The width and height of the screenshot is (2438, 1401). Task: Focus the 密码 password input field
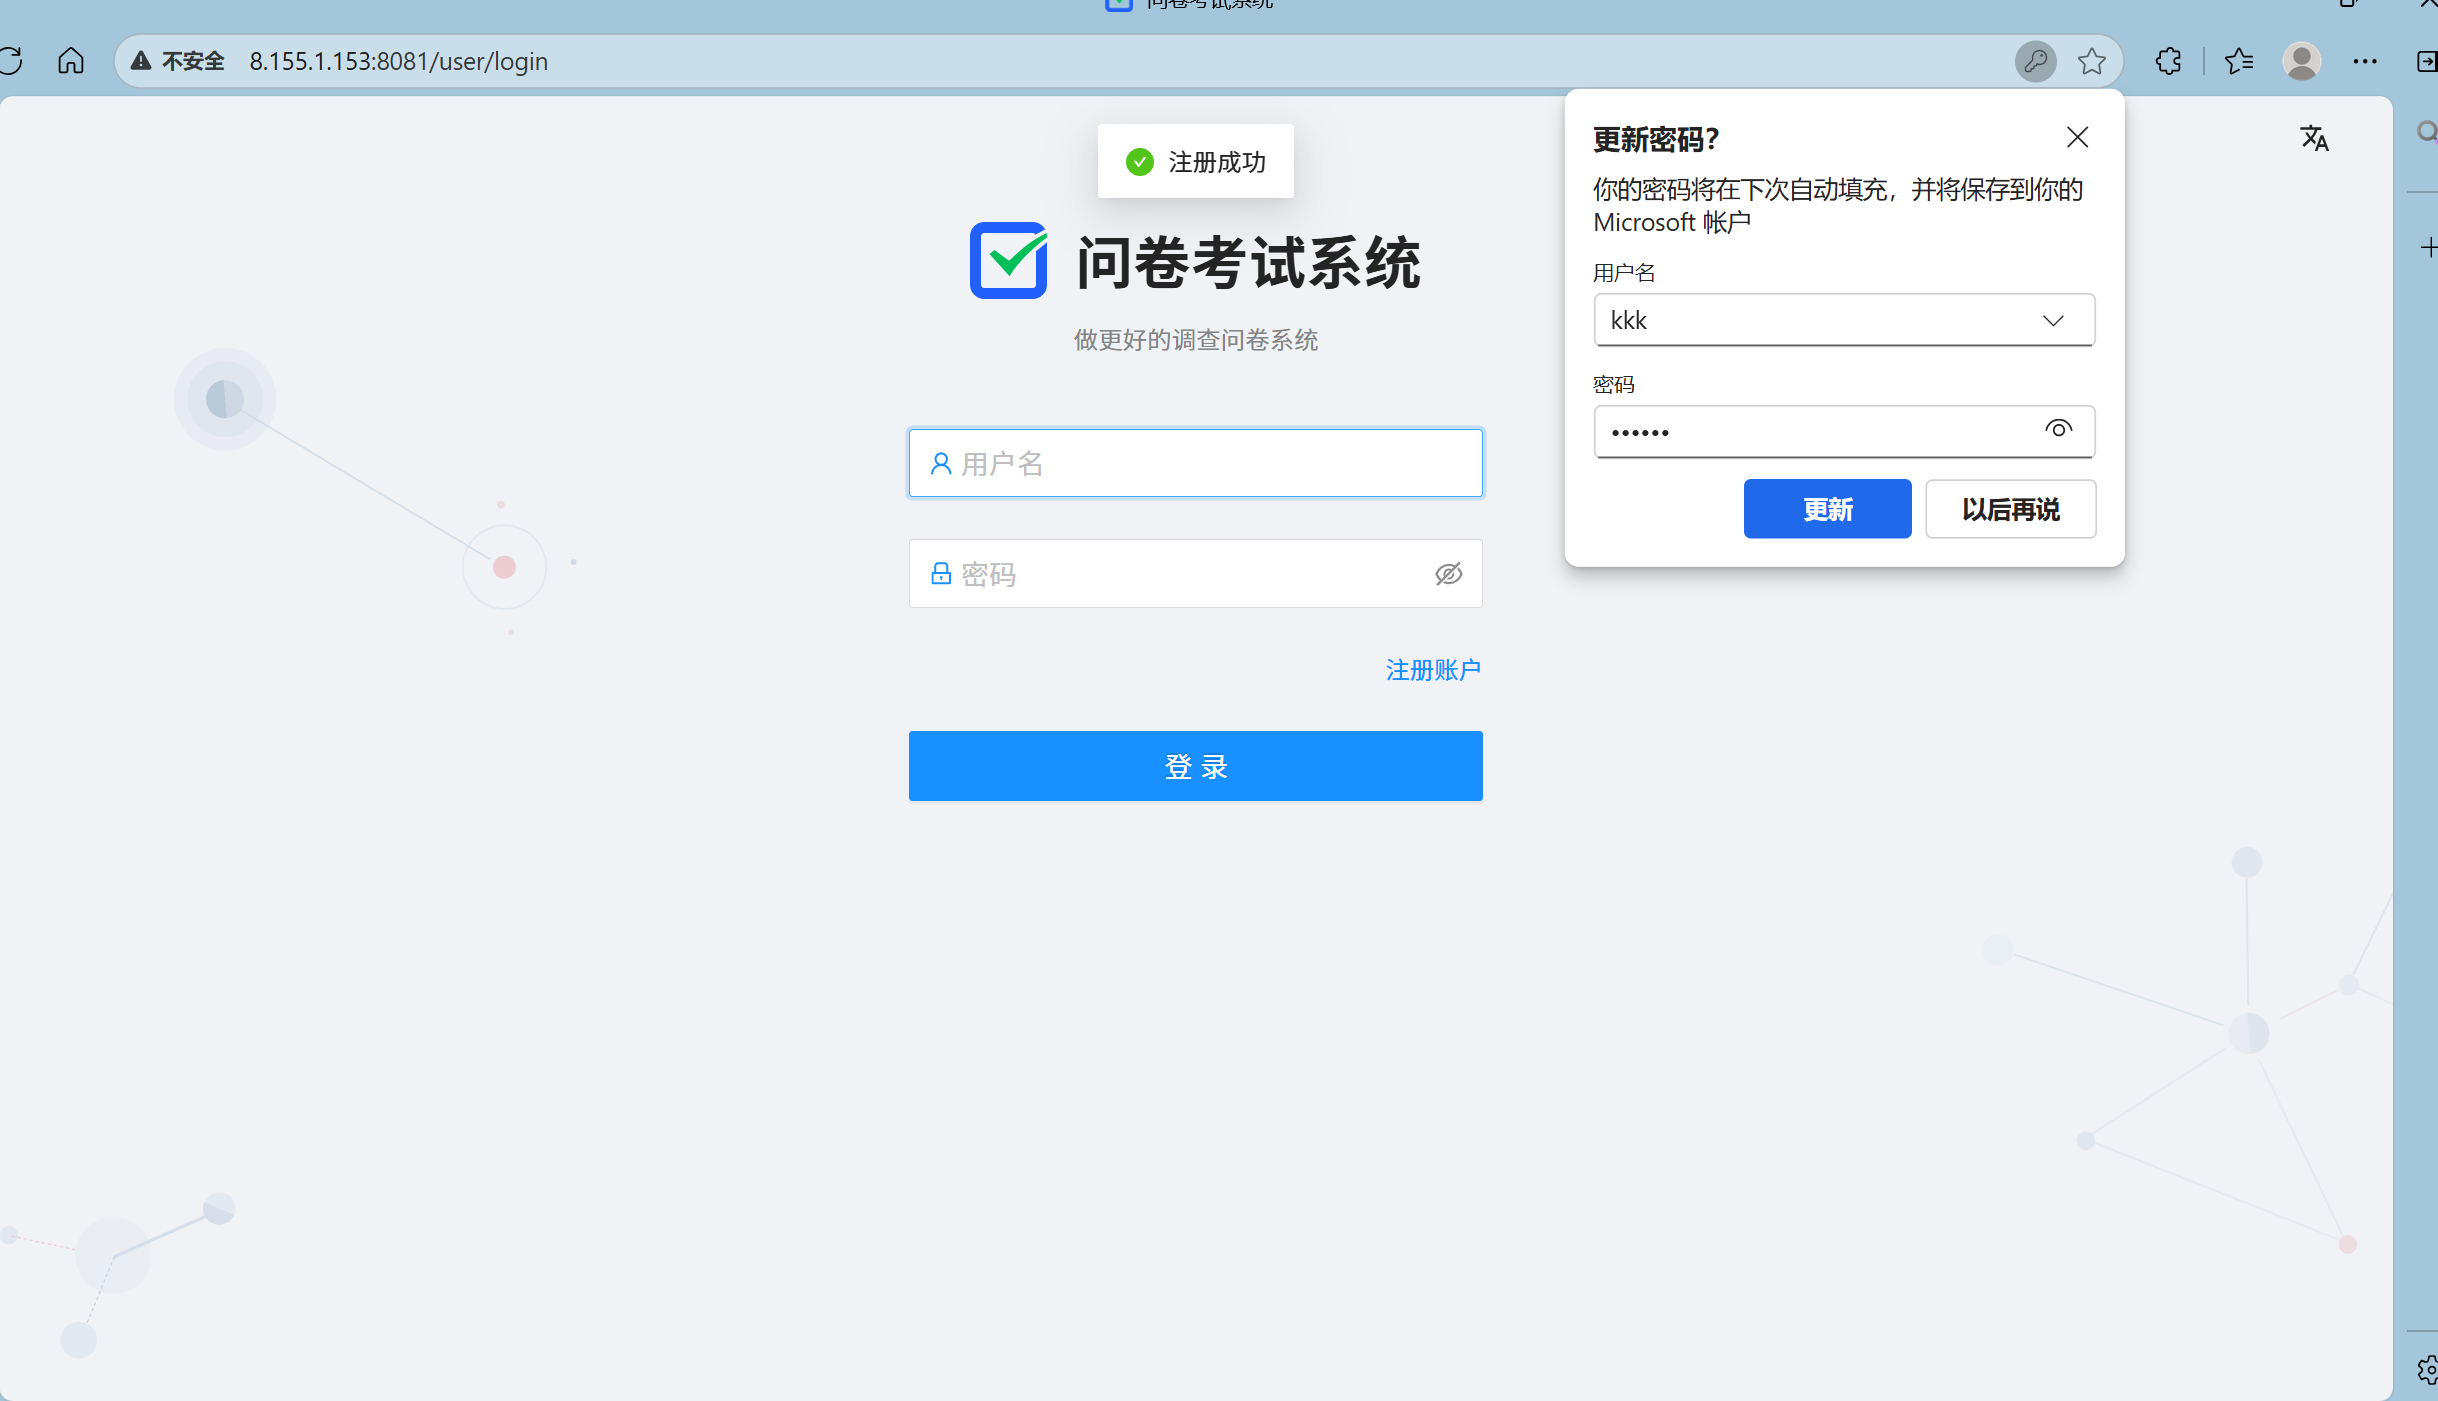click(1180, 574)
